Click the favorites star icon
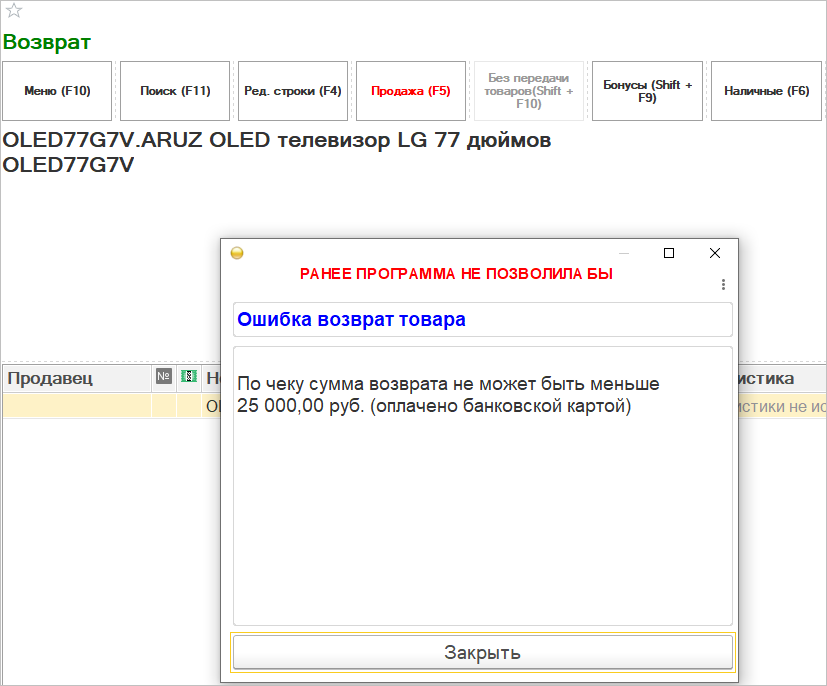The image size is (827, 686). click(x=14, y=11)
